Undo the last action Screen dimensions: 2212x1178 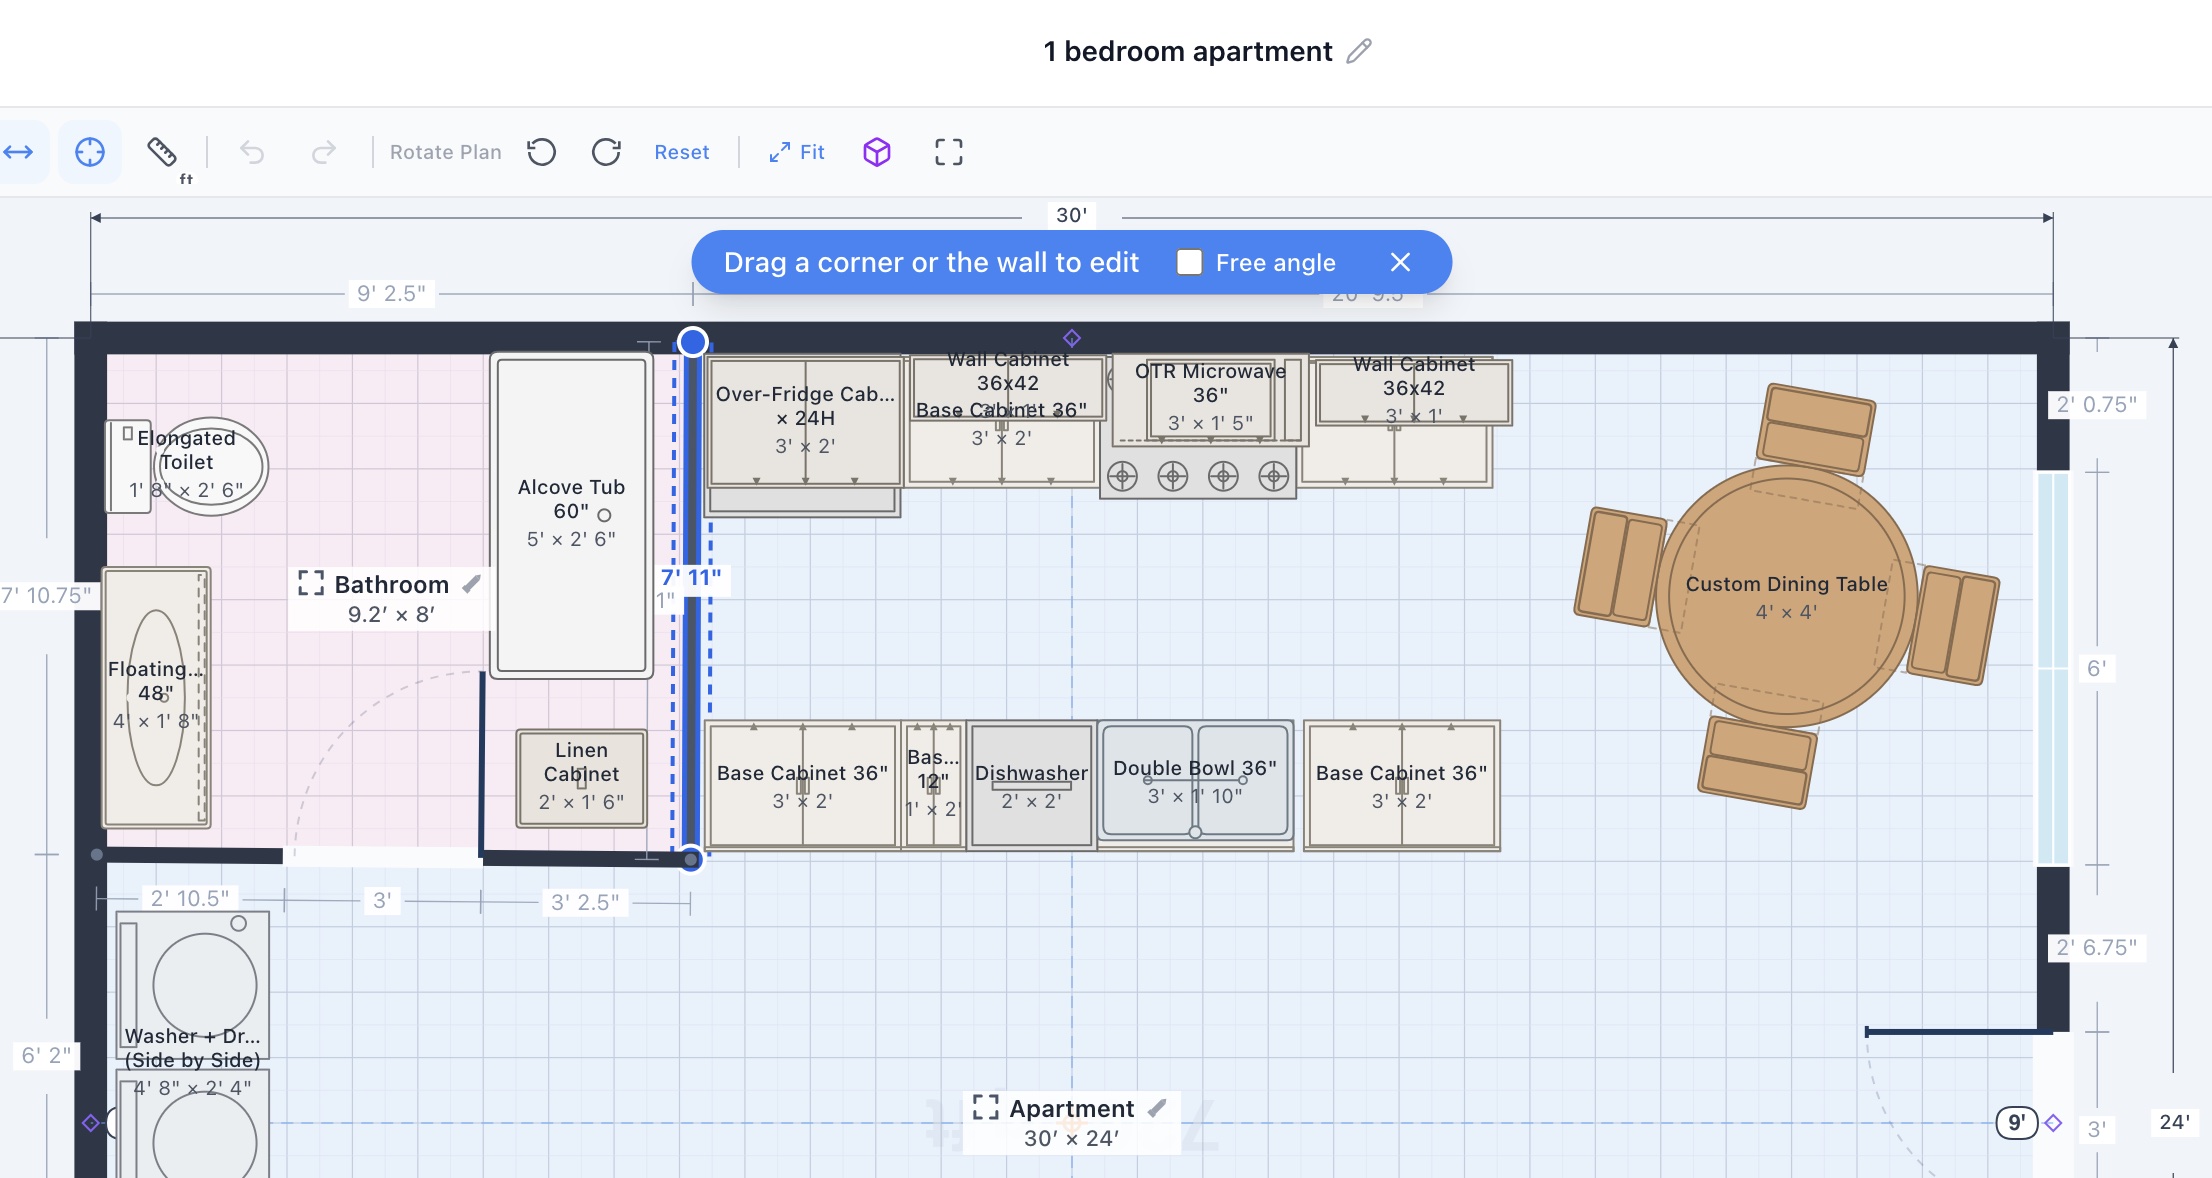tap(252, 152)
